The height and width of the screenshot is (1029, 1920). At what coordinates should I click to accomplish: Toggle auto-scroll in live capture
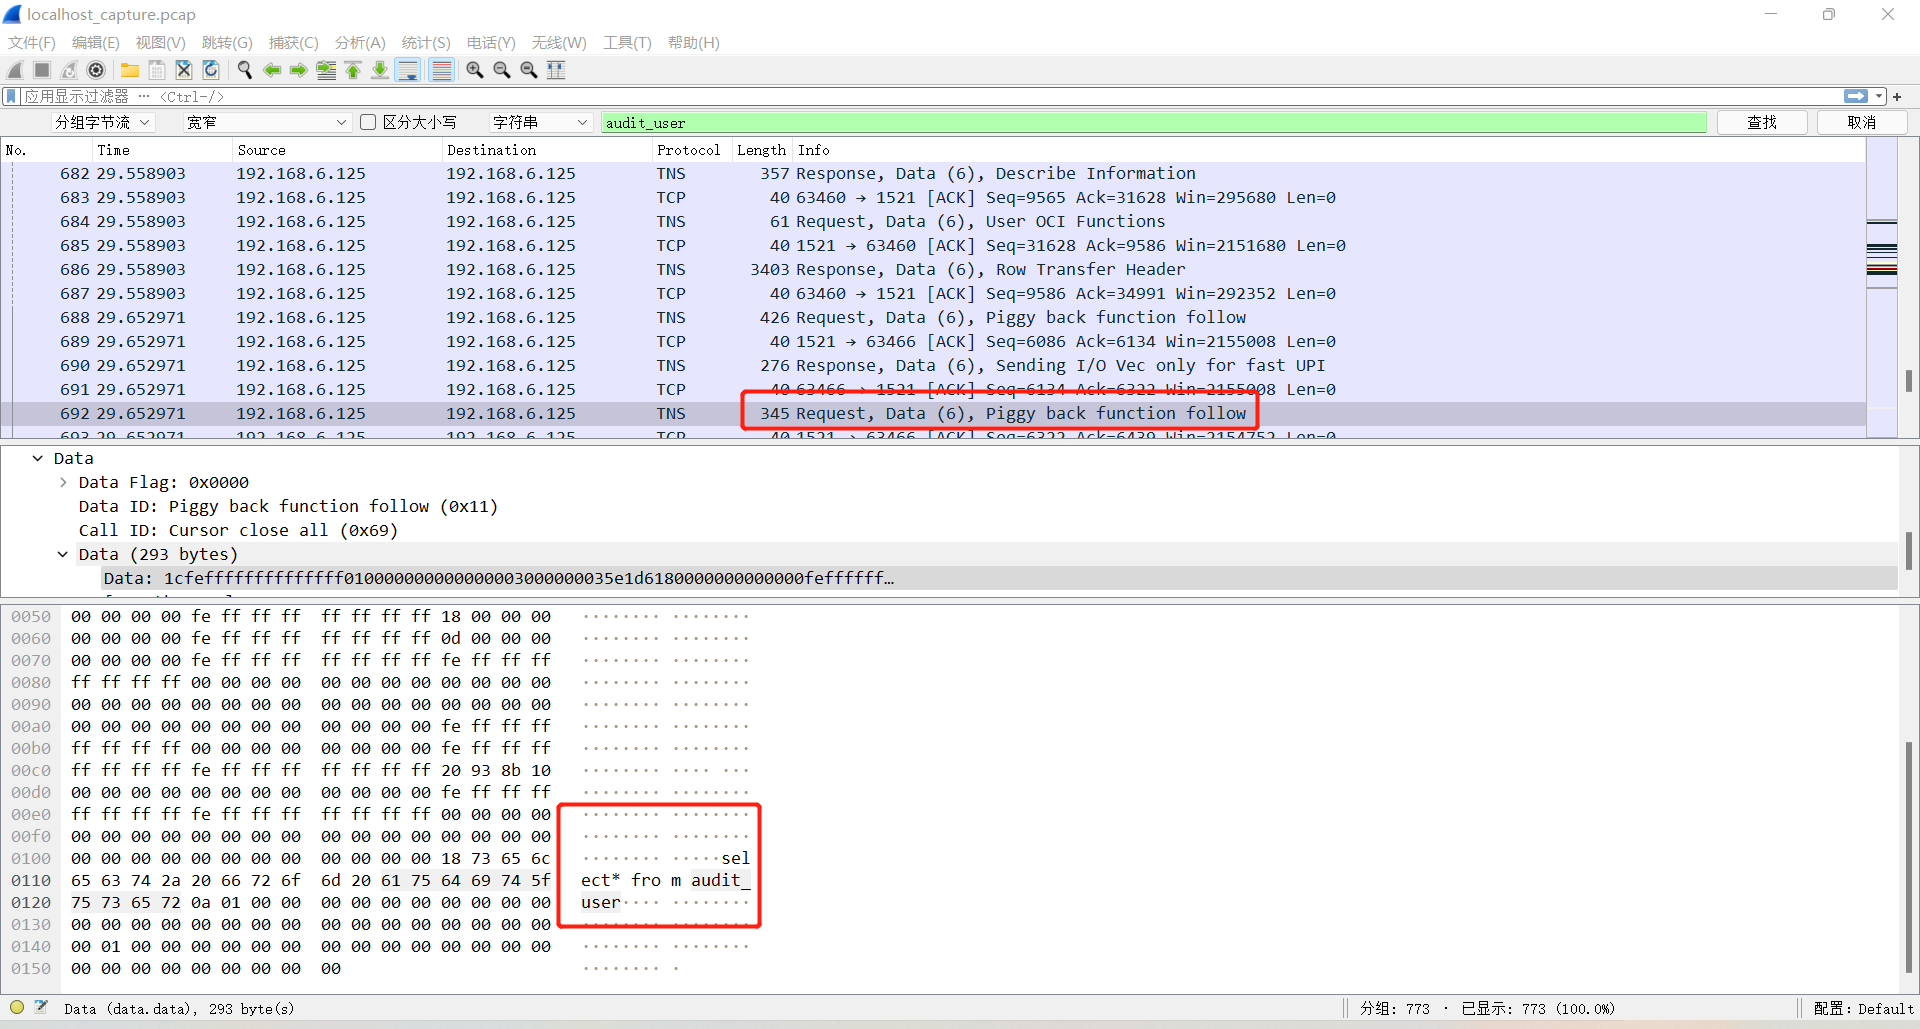point(408,70)
